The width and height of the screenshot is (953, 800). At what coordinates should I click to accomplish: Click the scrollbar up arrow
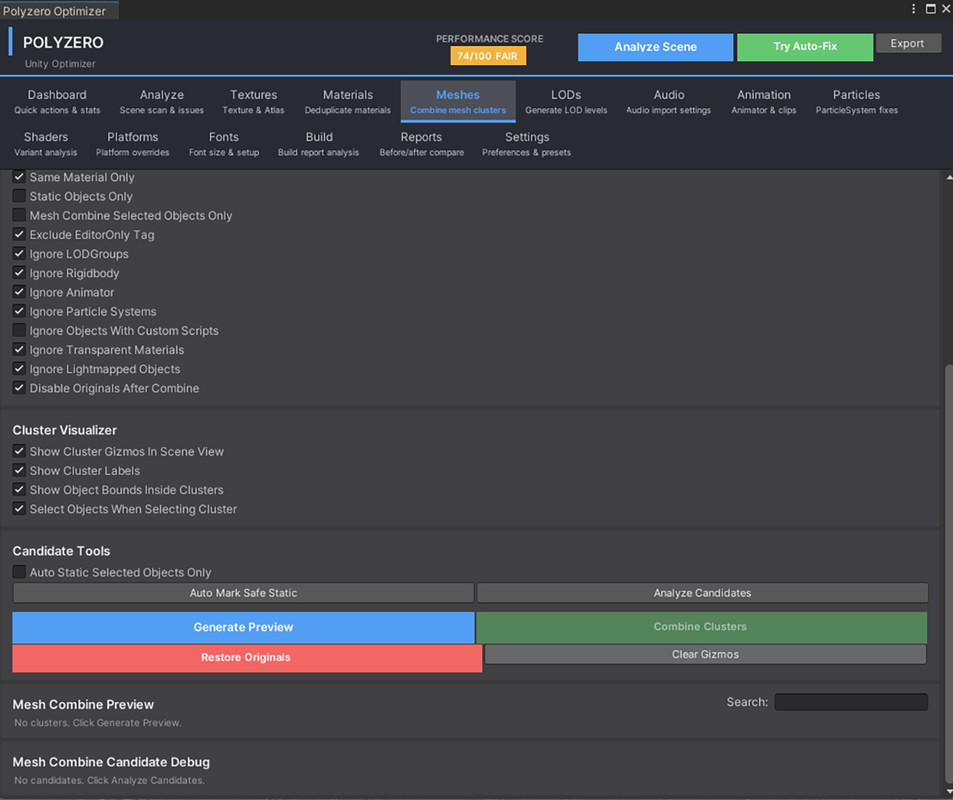(x=948, y=177)
